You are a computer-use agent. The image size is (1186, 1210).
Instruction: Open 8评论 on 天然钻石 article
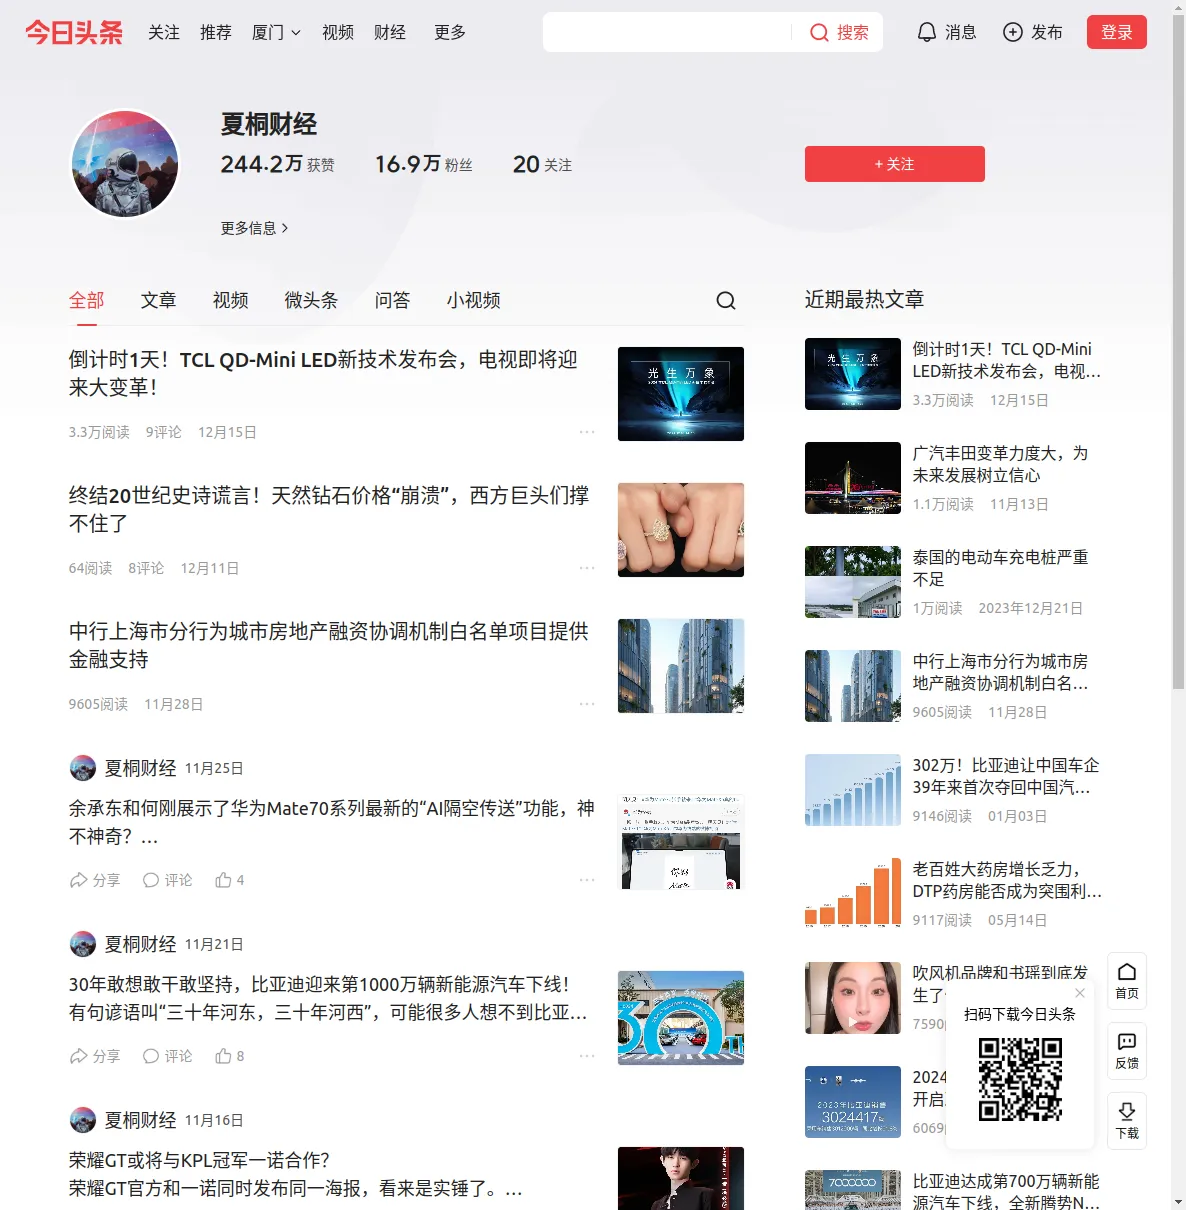146,568
